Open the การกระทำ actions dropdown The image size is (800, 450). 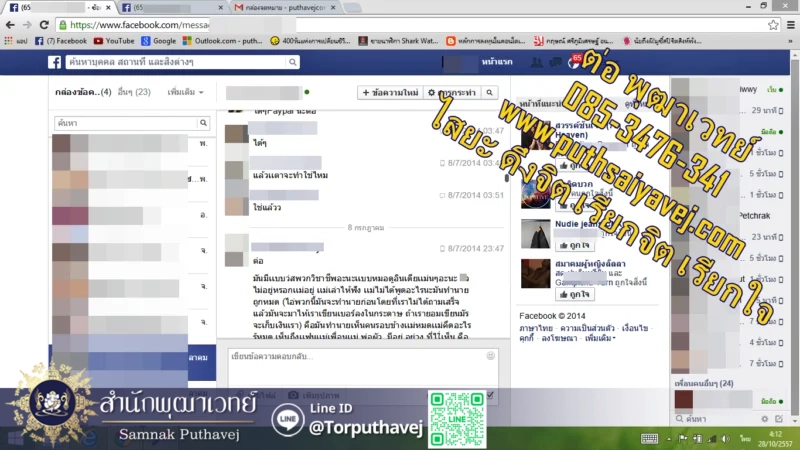click(x=452, y=92)
